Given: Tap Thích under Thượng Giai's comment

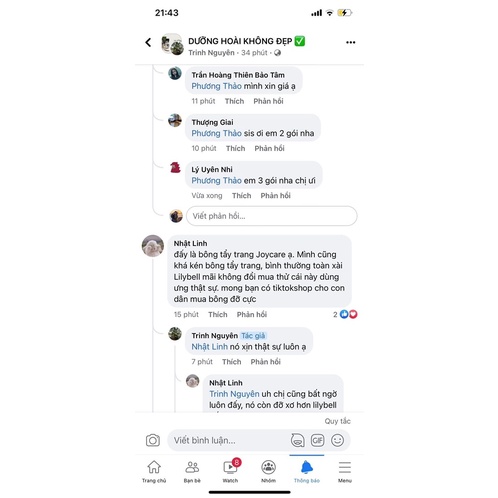Looking at the screenshot, I should [x=235, y=148].
